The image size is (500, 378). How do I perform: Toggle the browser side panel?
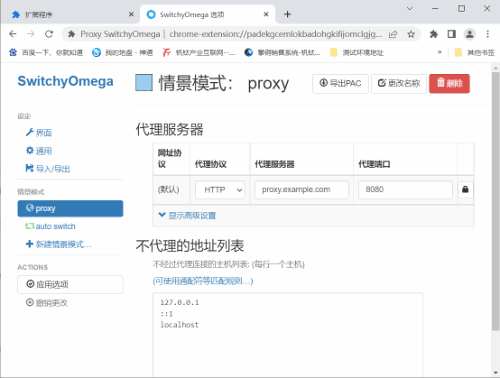click(x=452, y=34)
